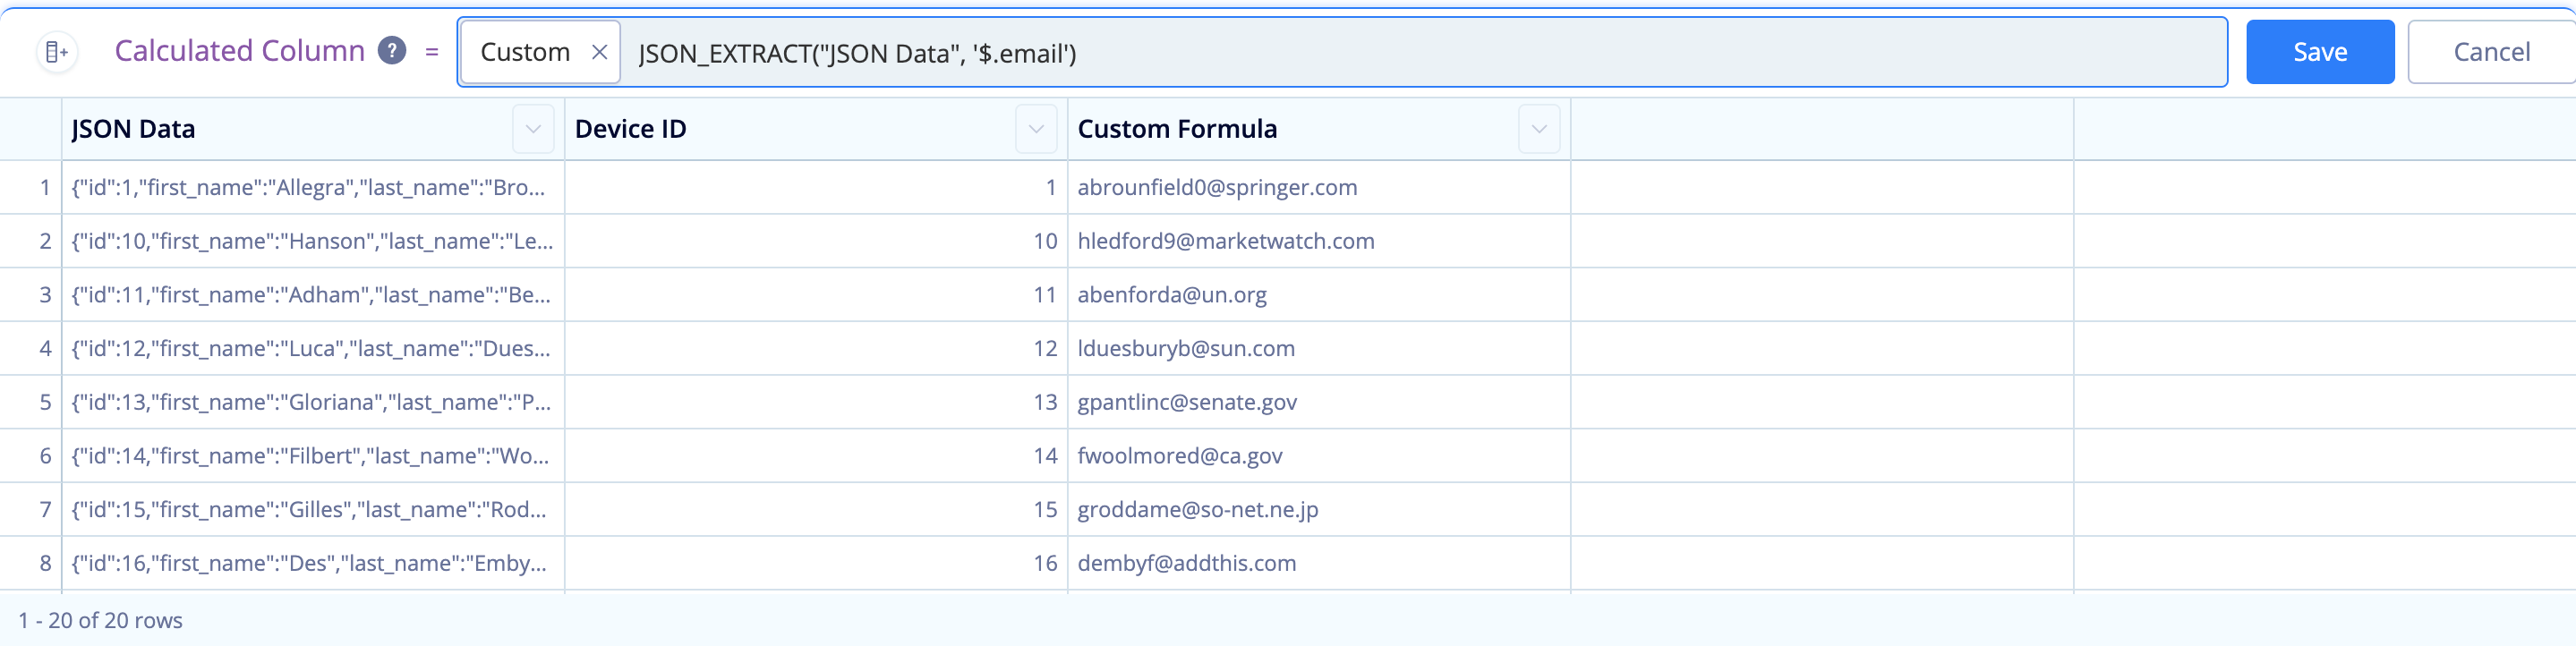Screen dimensions: 2576x646
Task: Select JSON cell for Adham
Action: 313,295
